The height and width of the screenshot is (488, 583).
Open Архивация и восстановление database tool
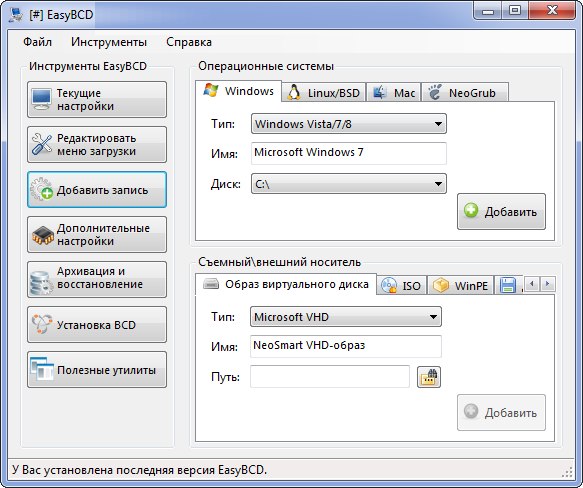click(97, 280)
